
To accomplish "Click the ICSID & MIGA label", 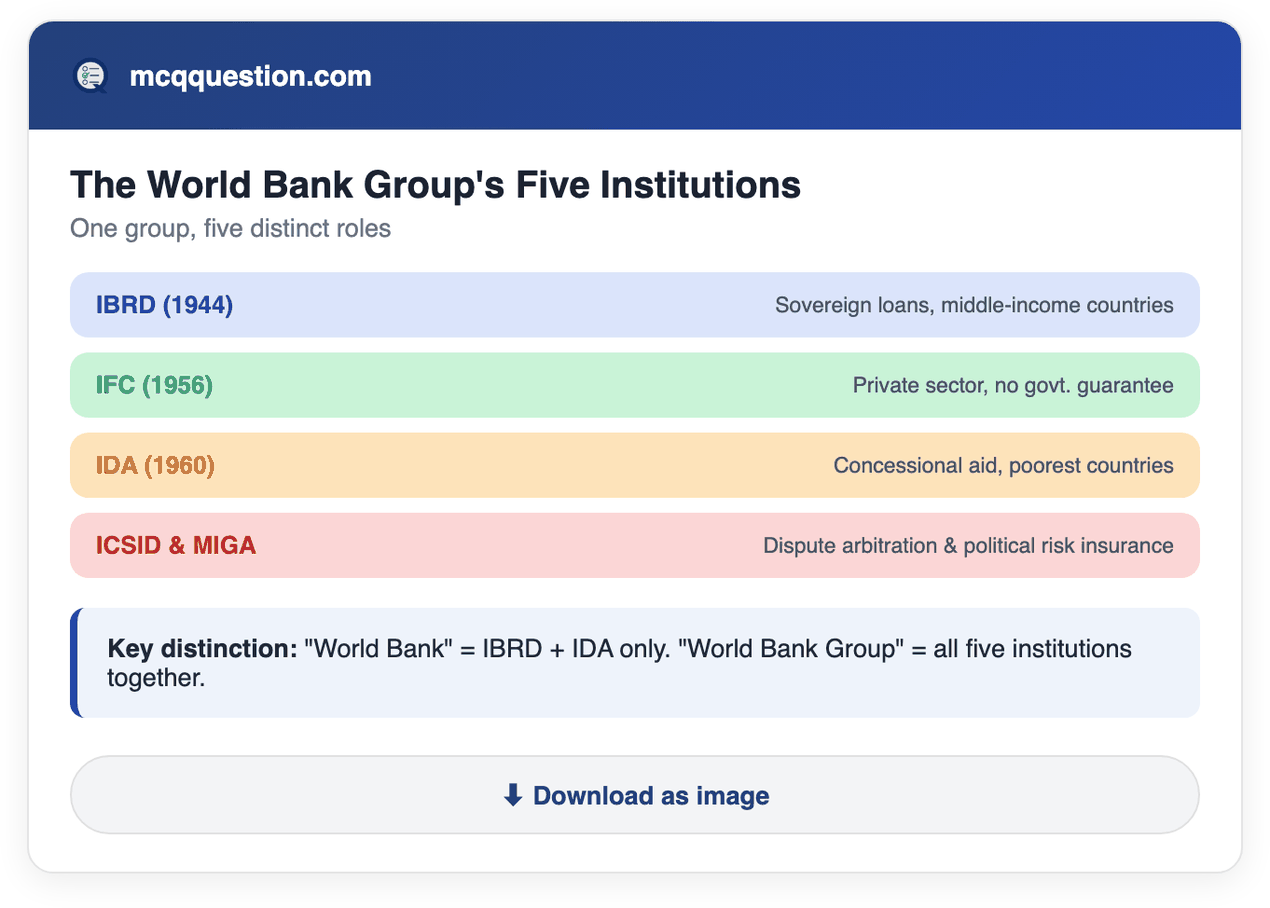I will 176,545.
